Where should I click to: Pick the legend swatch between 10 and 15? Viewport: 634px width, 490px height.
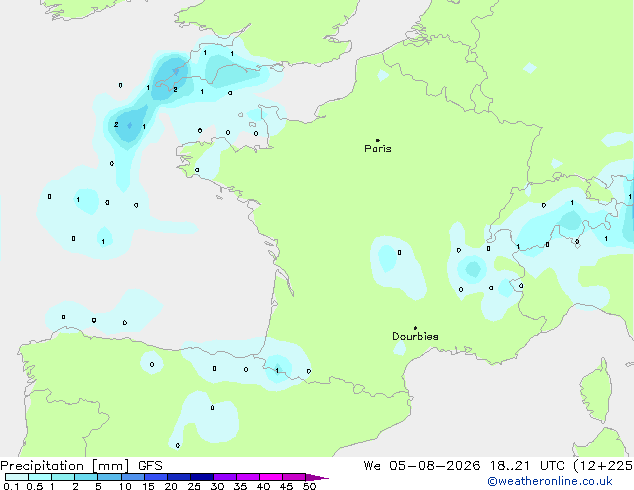tap(133, 477)
